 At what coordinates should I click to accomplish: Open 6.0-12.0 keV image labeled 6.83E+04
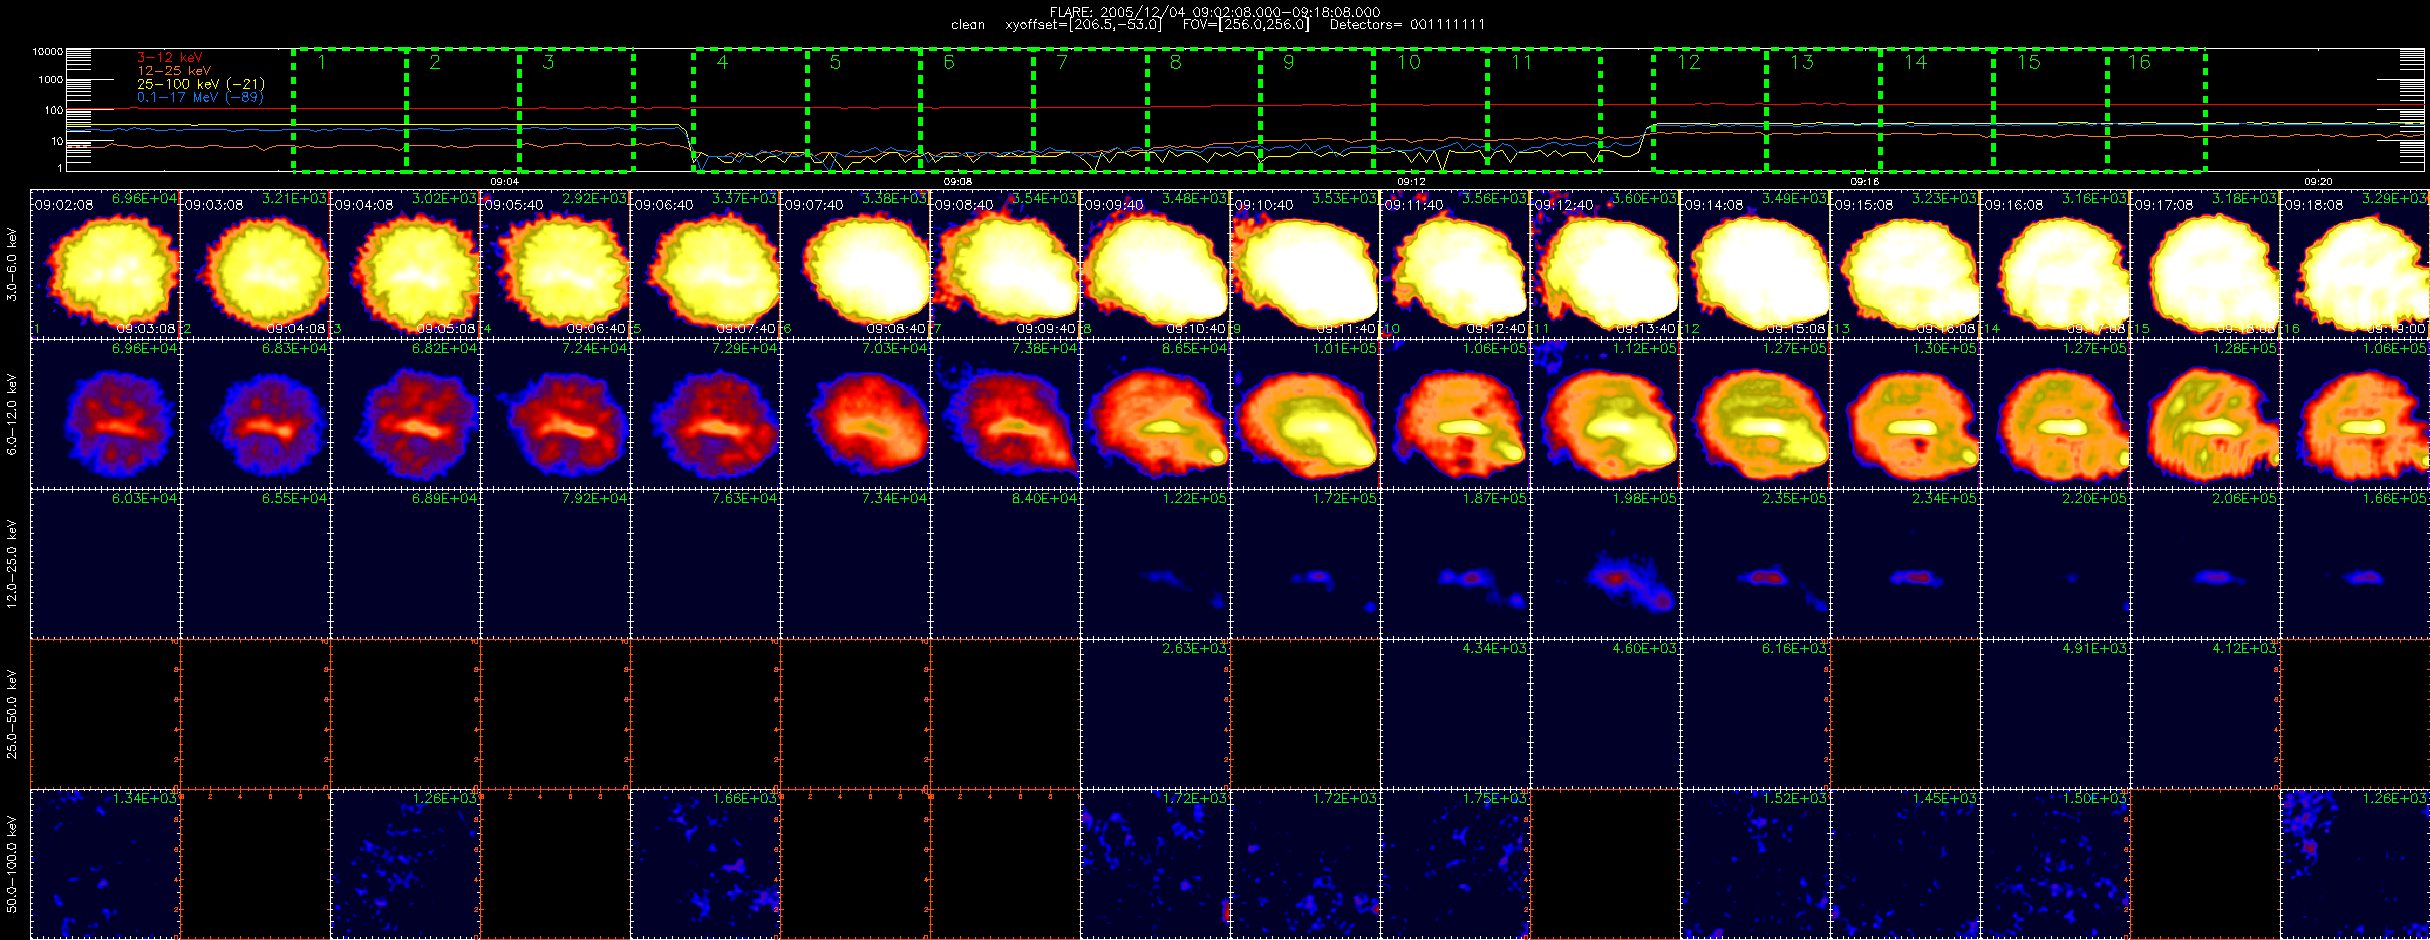255,414
